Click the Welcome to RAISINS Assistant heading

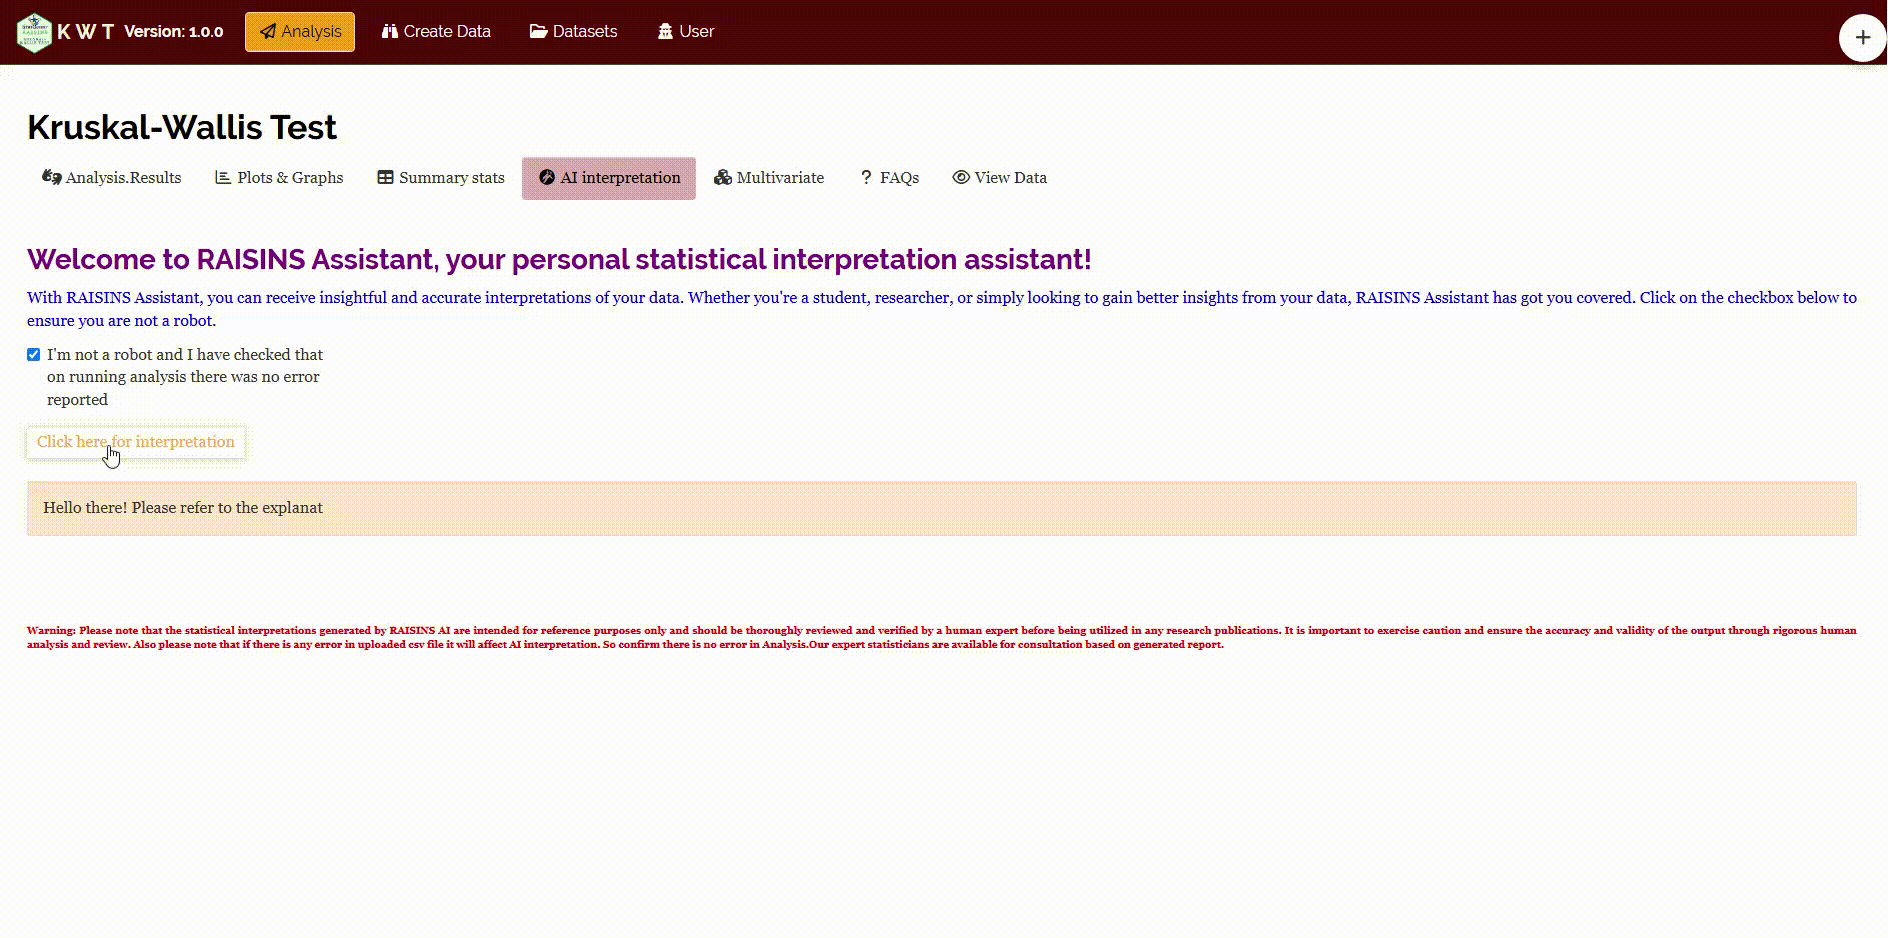click(559, 259)
